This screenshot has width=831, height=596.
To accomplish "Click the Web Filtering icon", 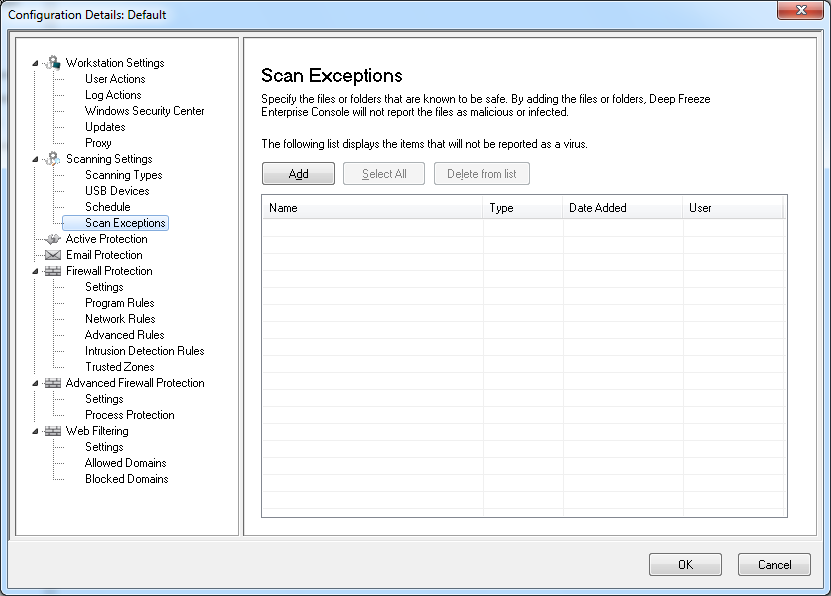I will coord(53,431).
